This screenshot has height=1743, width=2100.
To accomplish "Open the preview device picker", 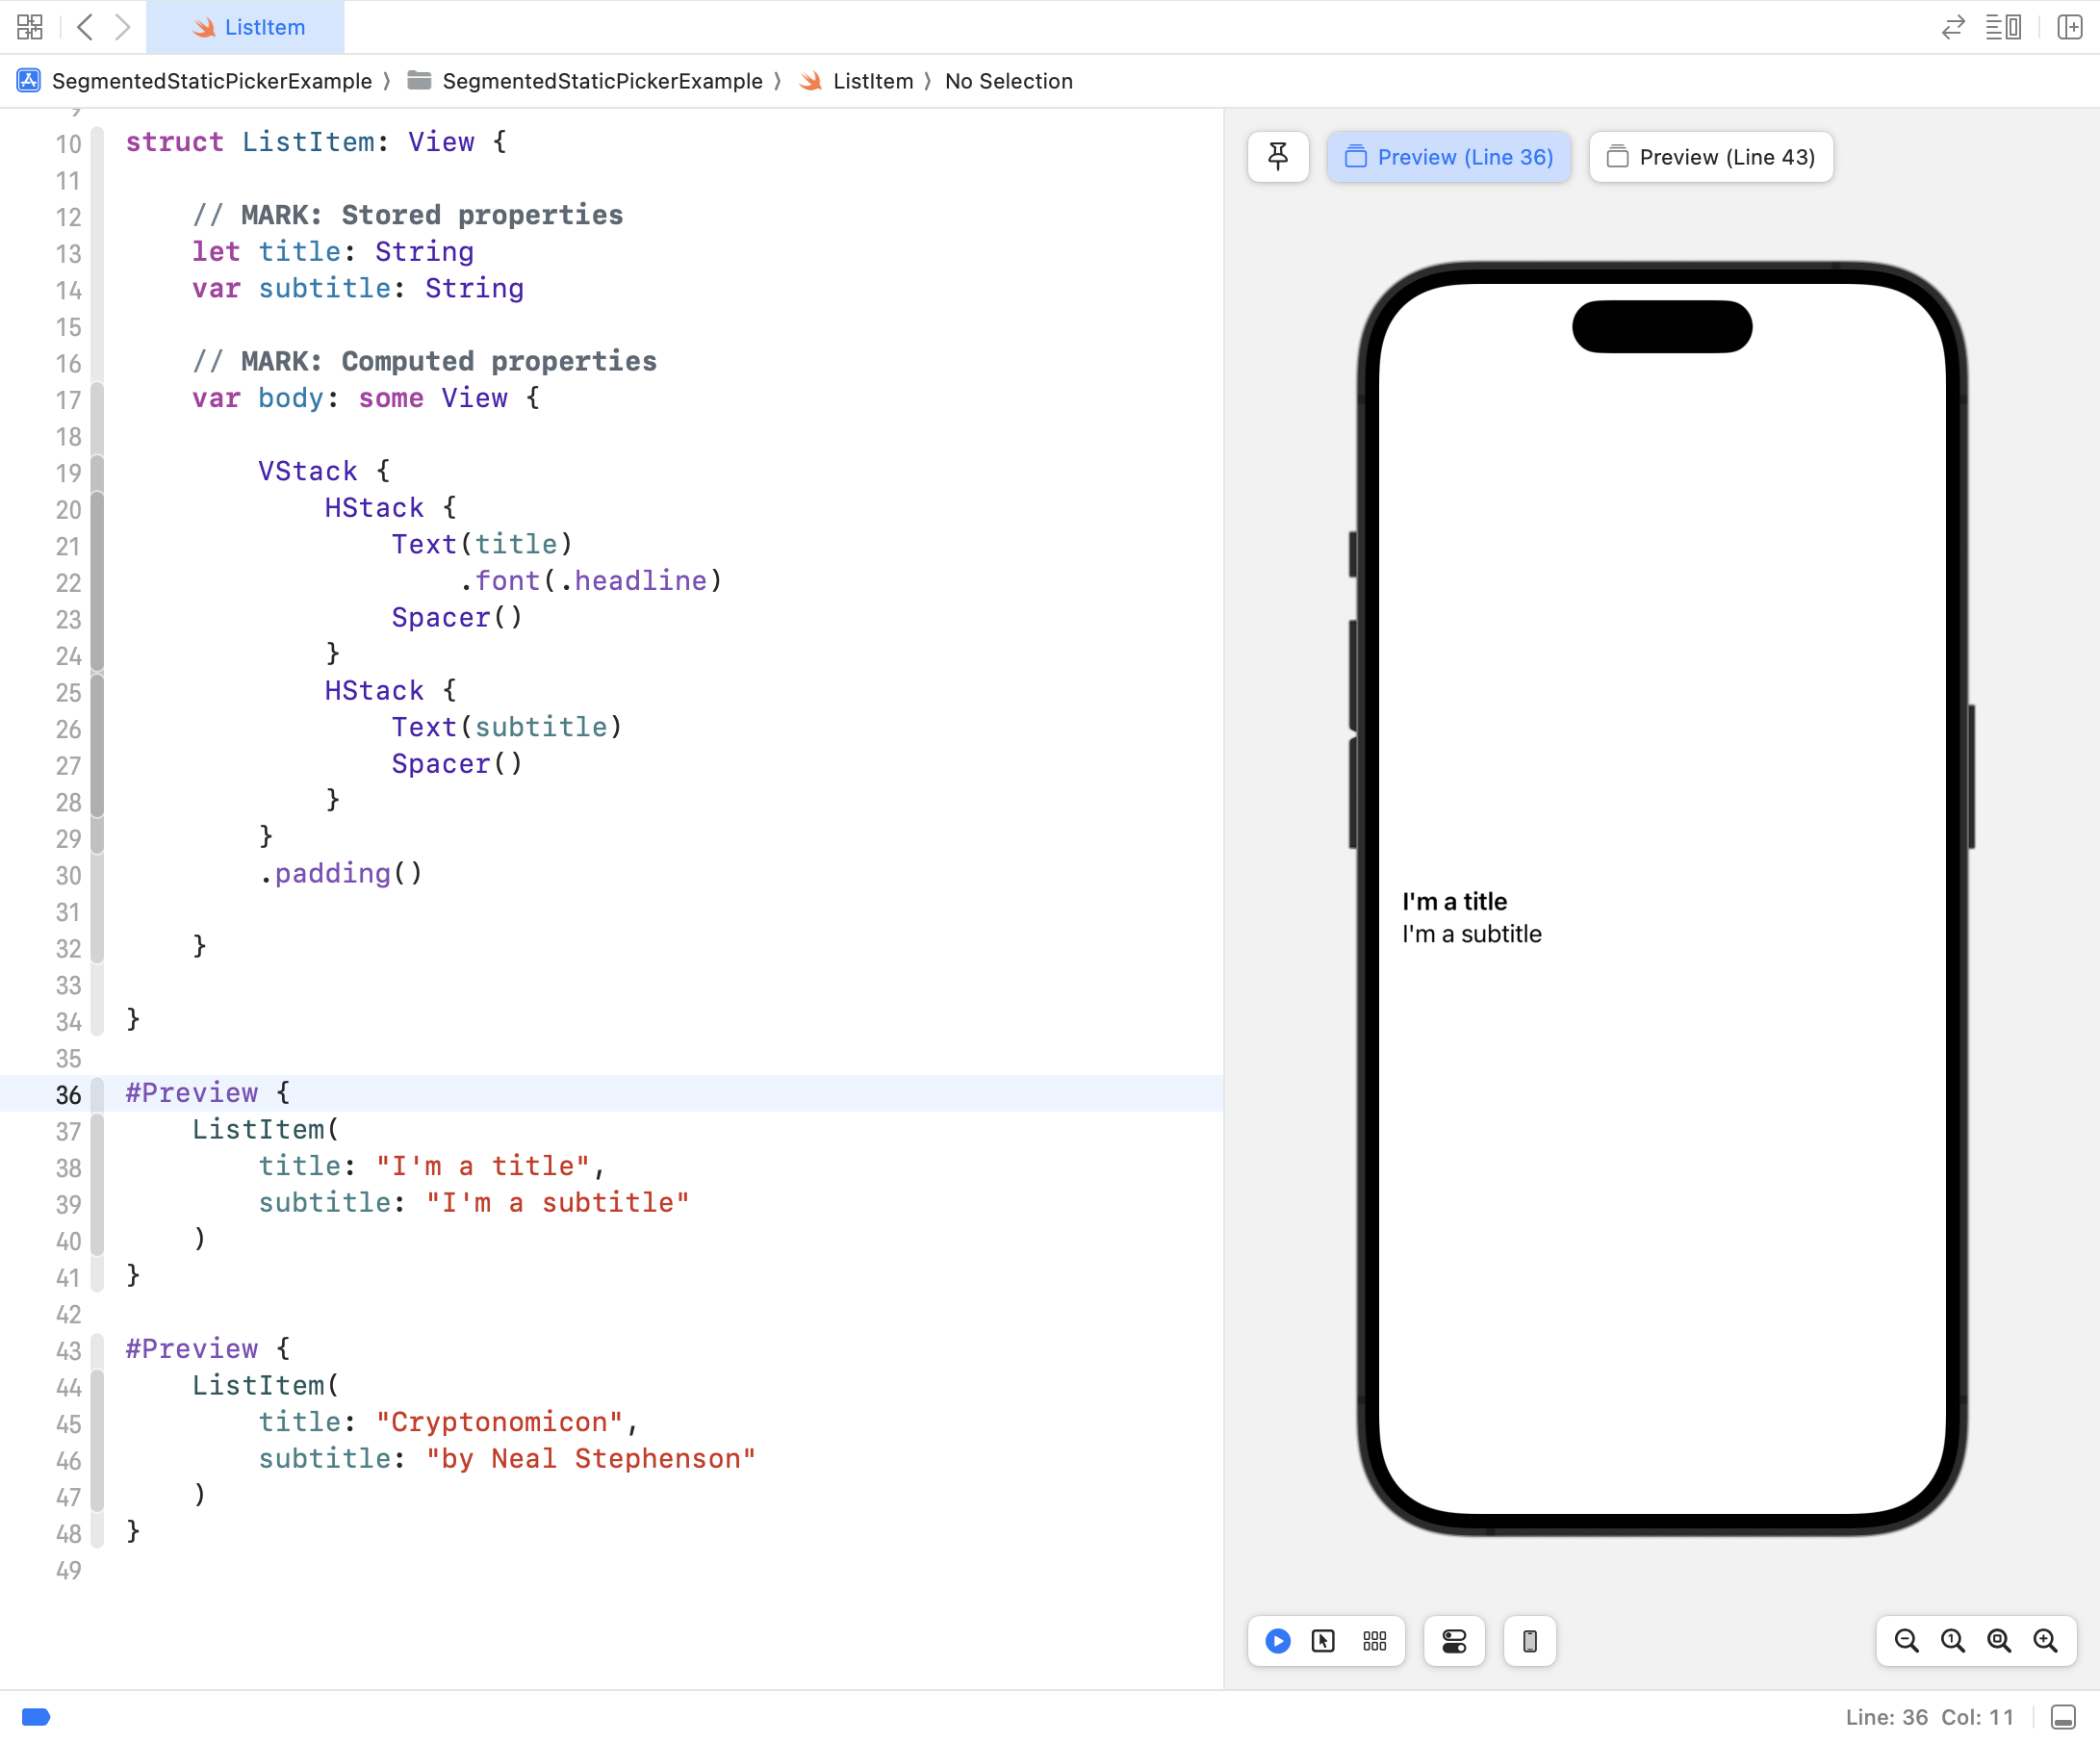I will 1529,1641.
